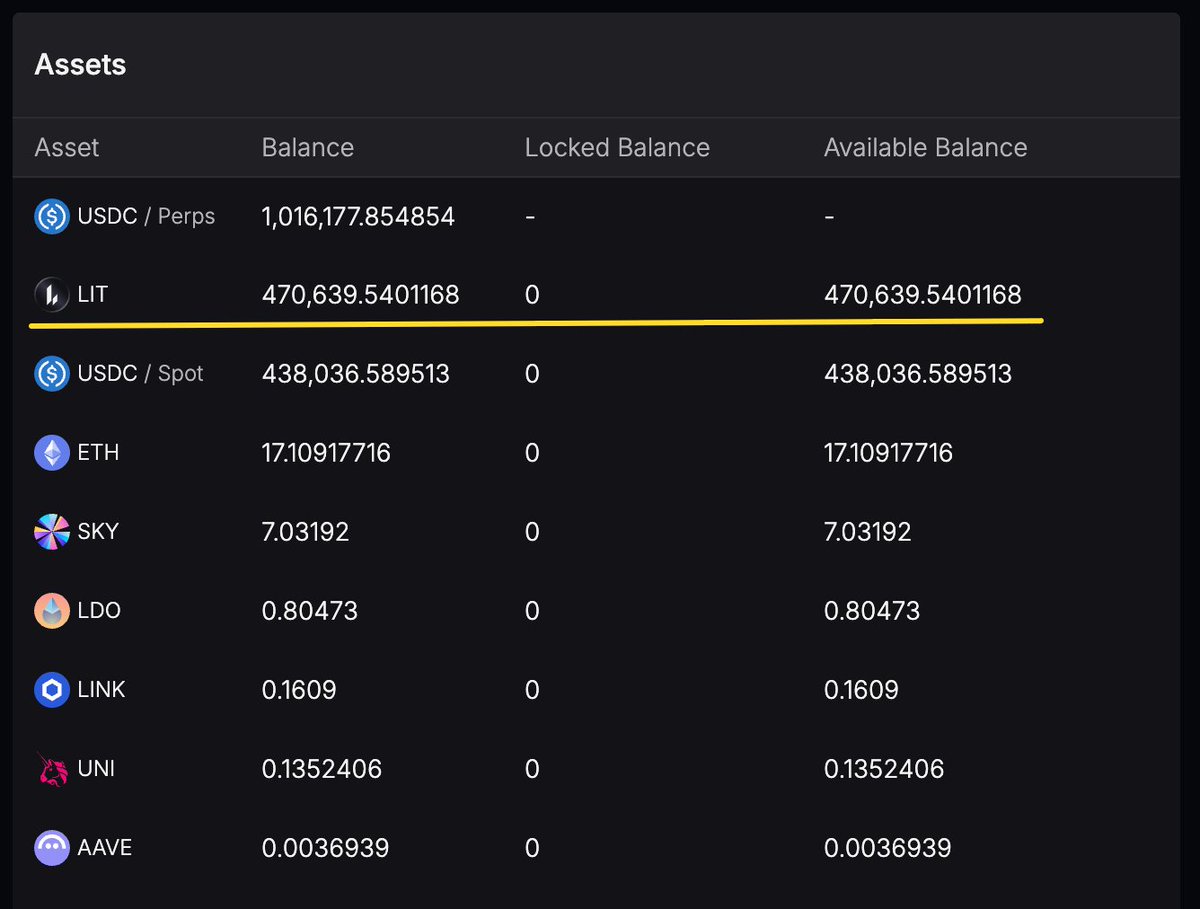Click ETH locked balance 0
Viewport: 1200px width, 909px height.
(532, 453)
